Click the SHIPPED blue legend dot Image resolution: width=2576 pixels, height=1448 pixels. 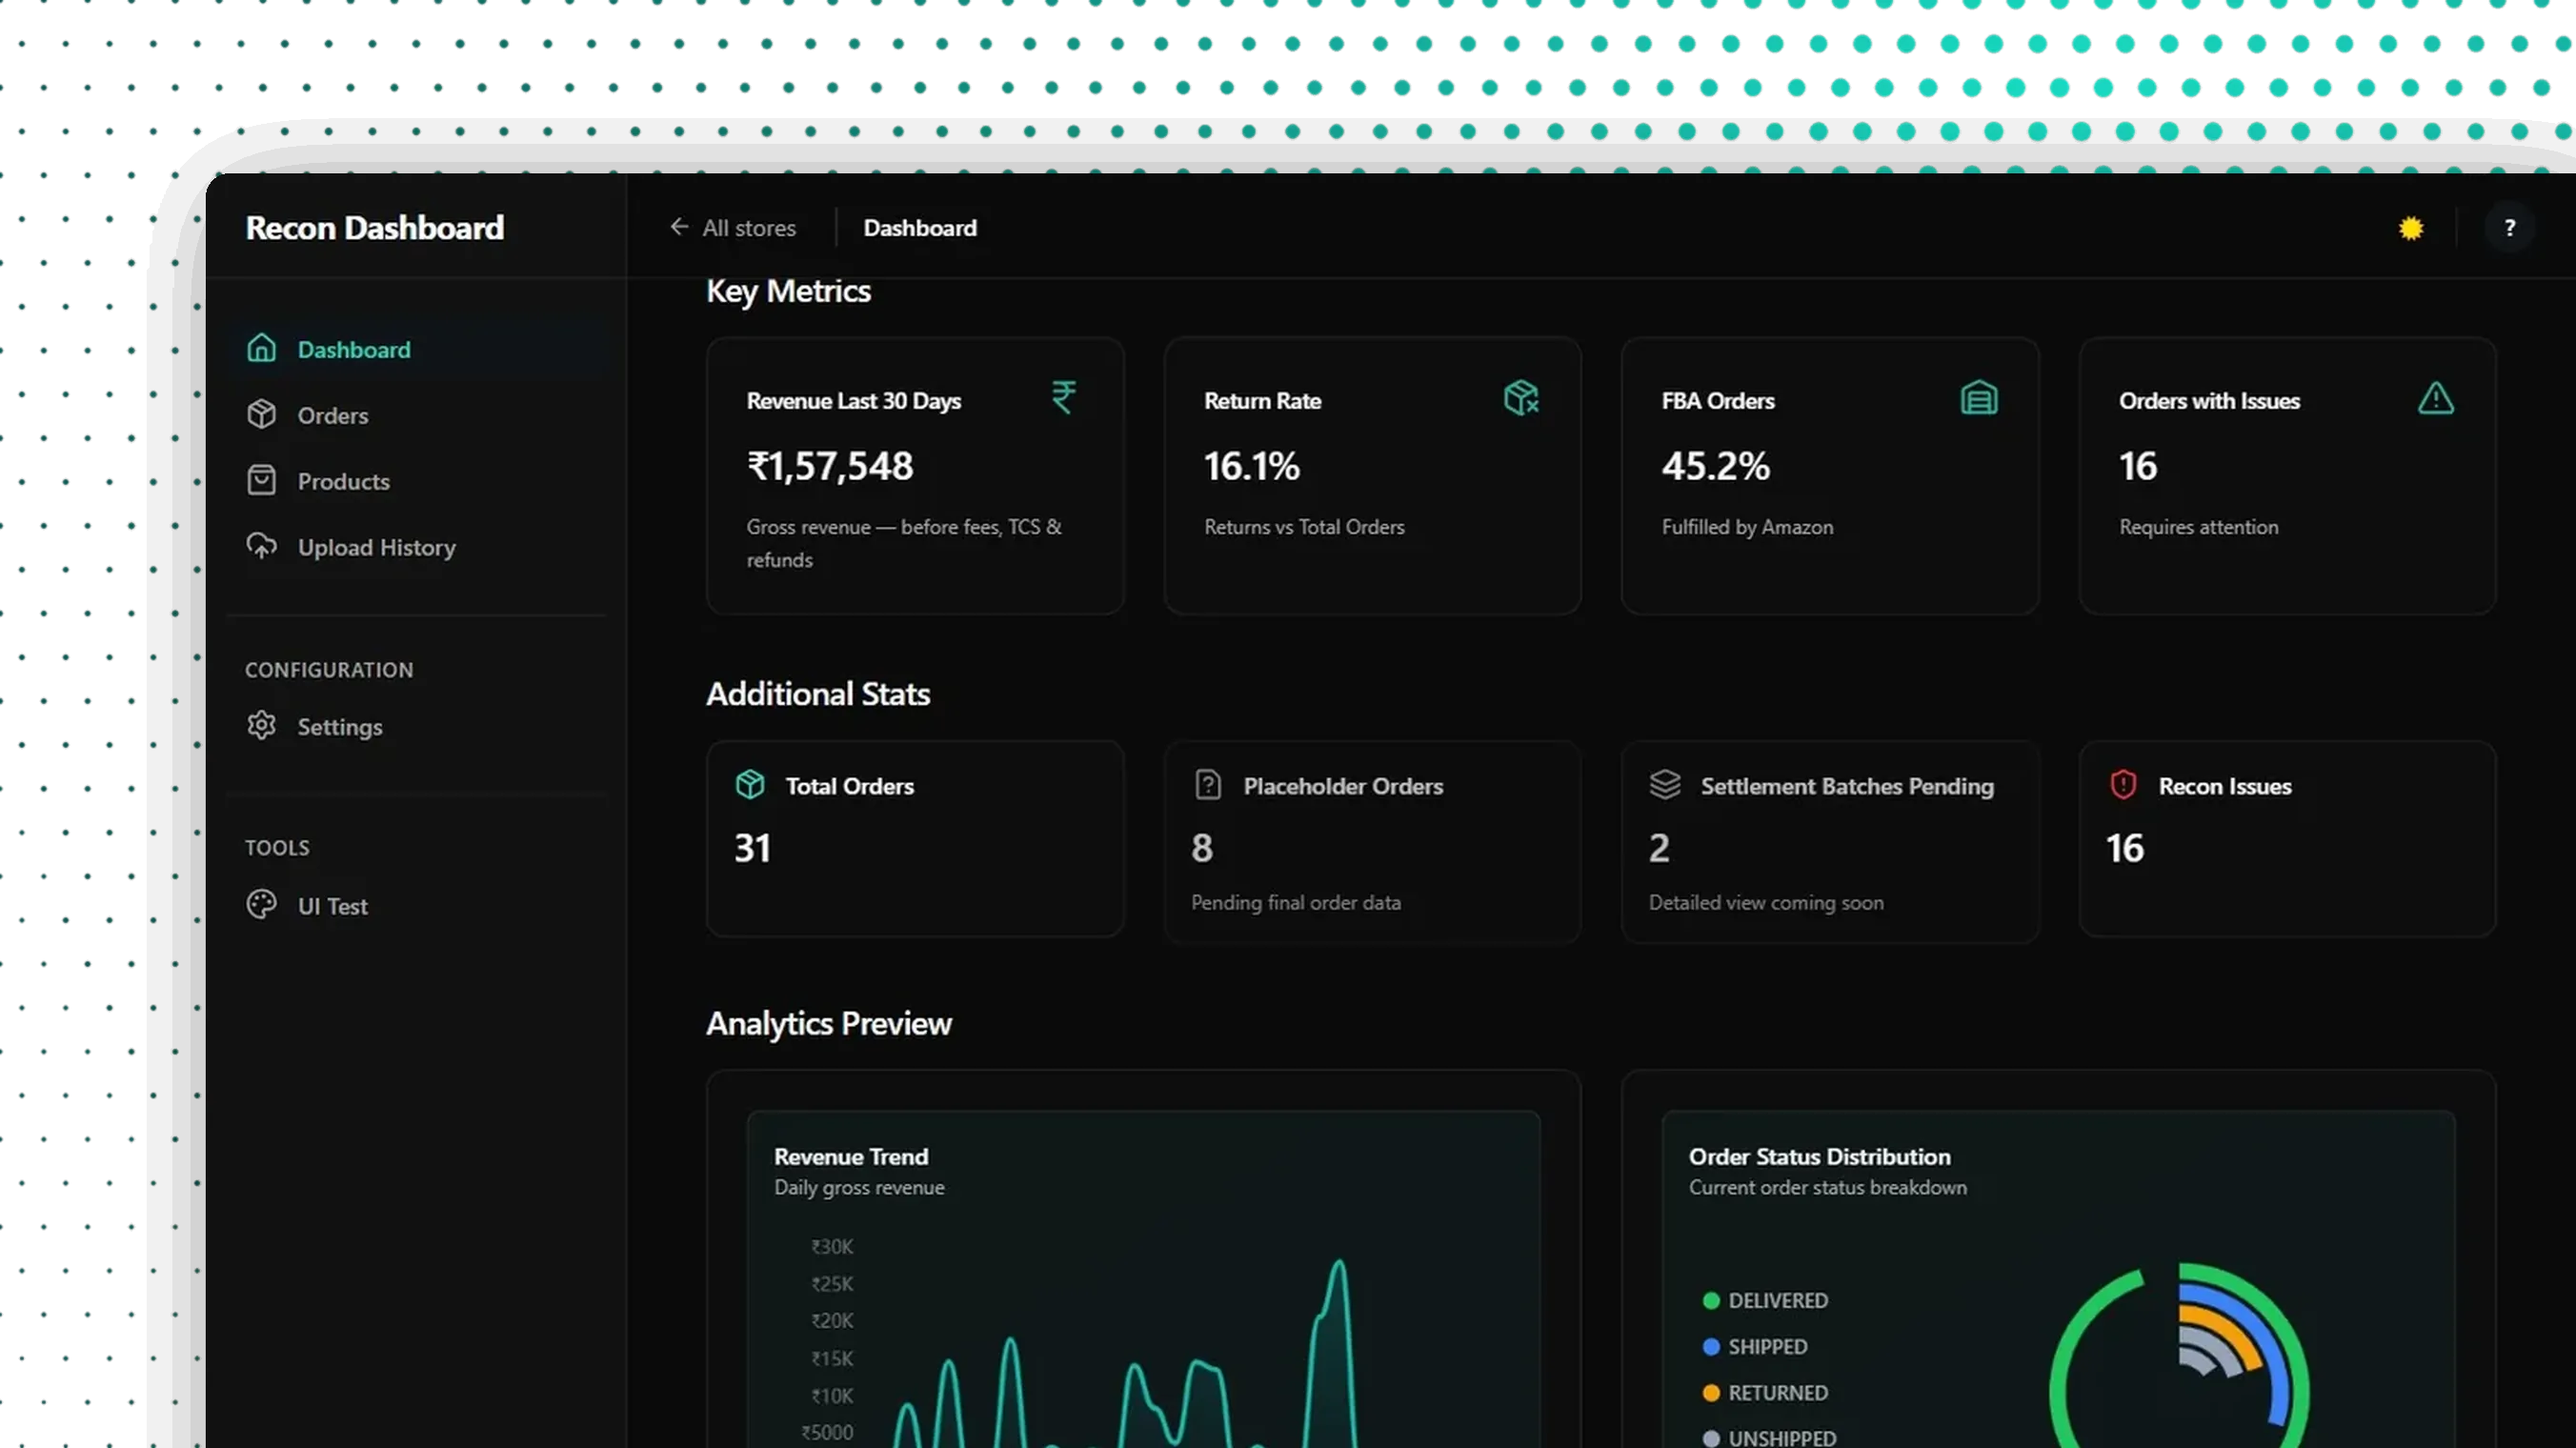point(1711,1347)
